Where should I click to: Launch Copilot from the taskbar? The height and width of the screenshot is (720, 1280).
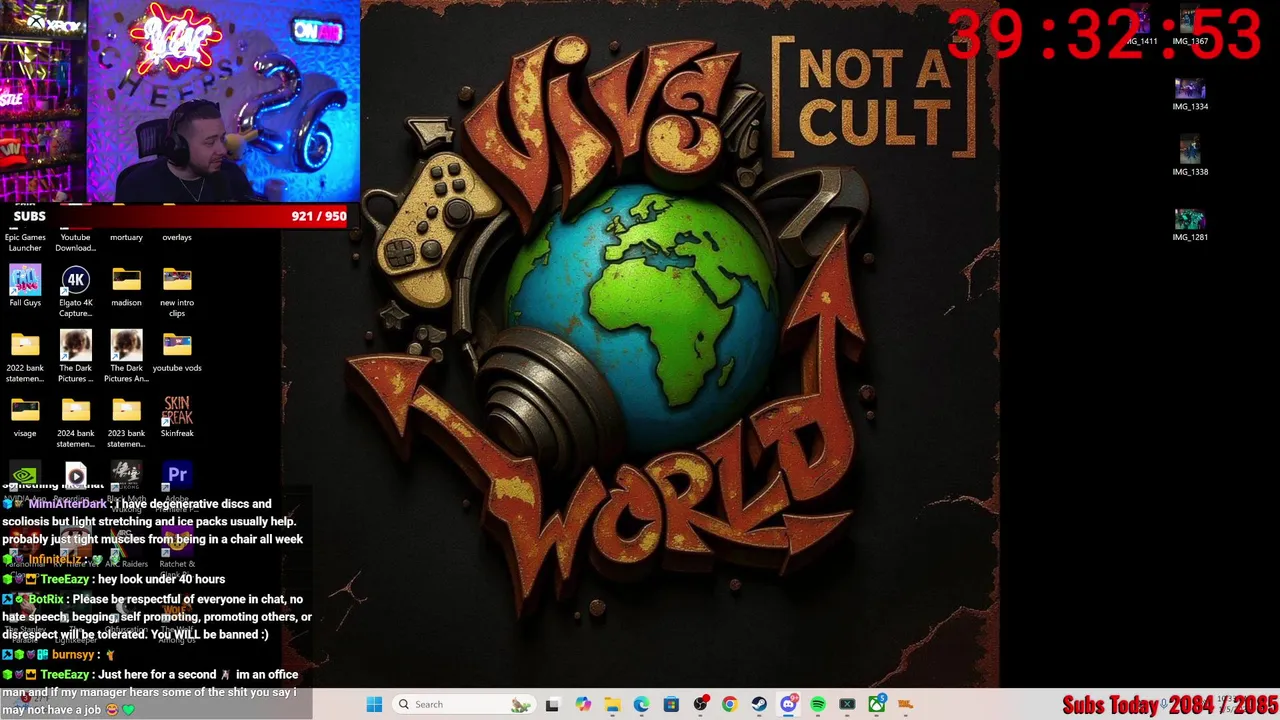583,704
